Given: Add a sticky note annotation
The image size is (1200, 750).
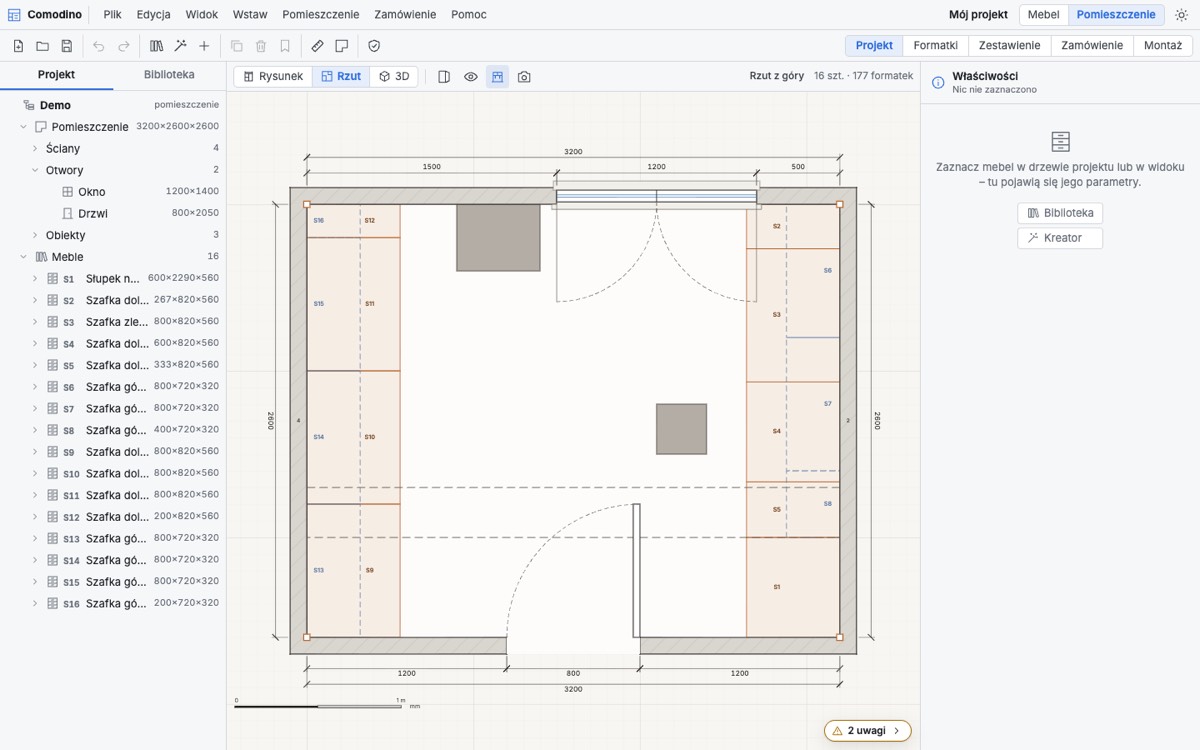Looking at the screenshot, I should [x=342, y=46].
